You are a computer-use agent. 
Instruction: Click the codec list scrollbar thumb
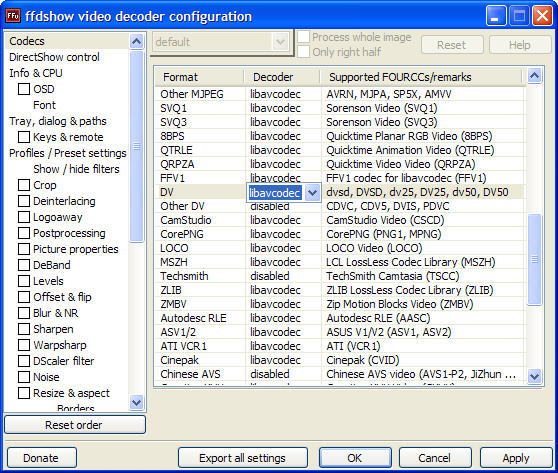tap(535, 259)
